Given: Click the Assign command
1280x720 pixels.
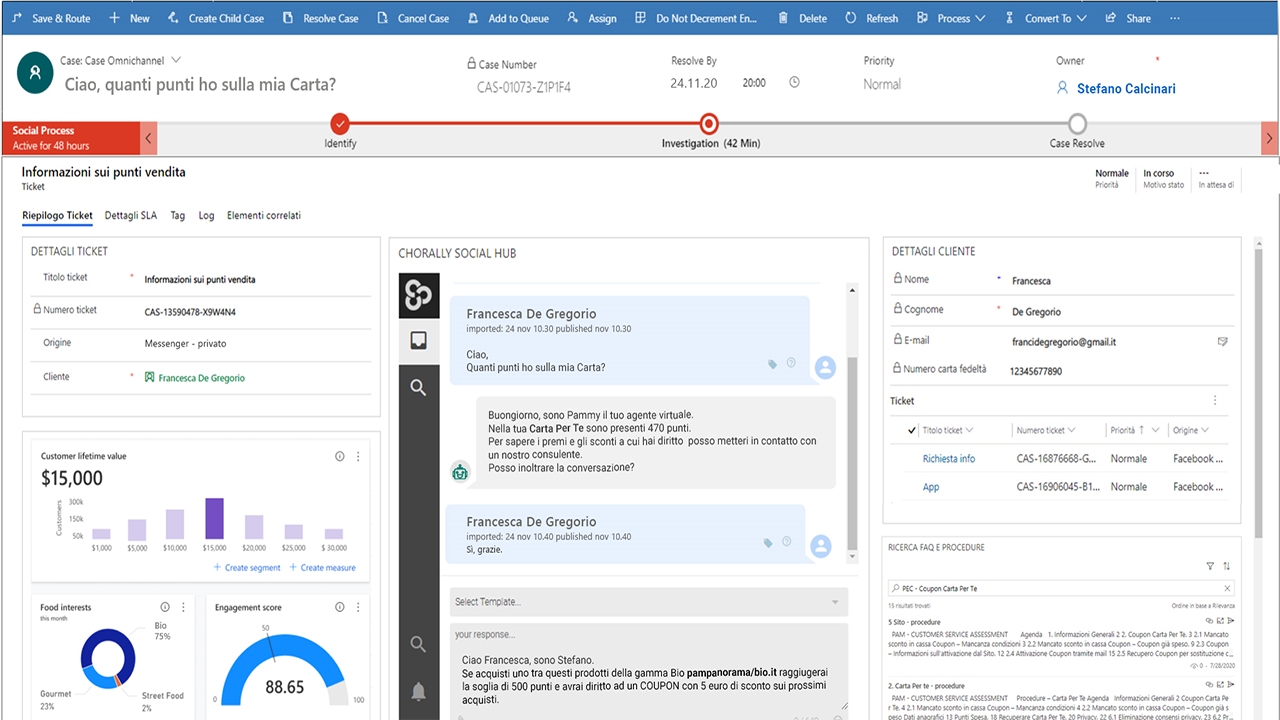Looking at the screenshot, I should (591, 18).
